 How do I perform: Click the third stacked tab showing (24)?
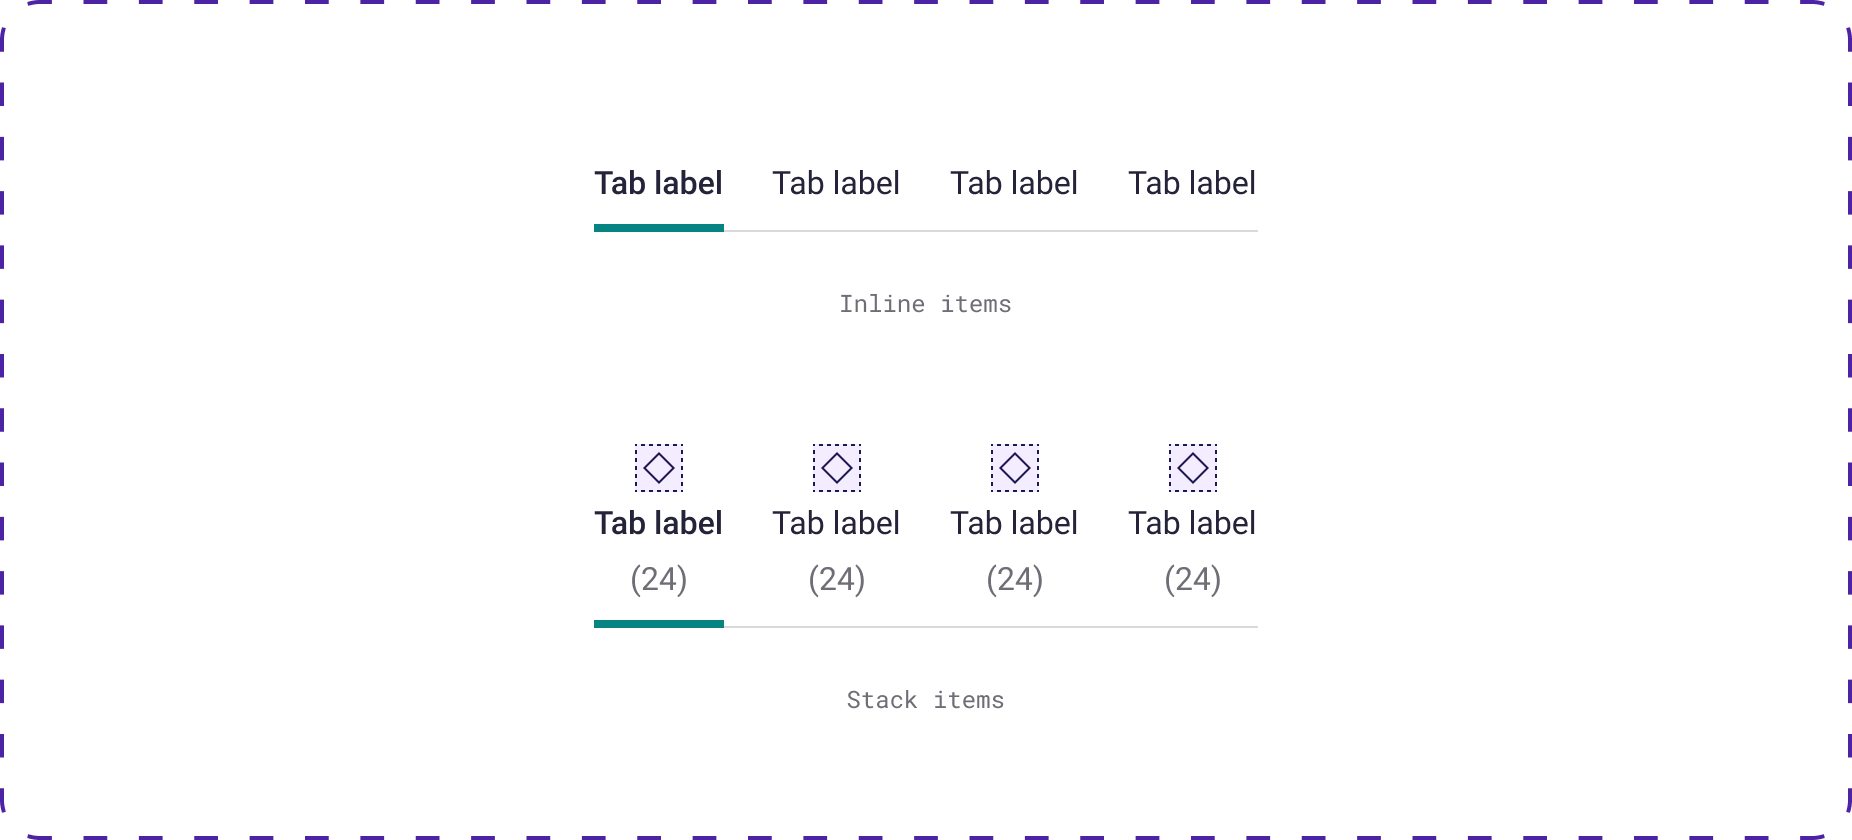click(1014, 522)
